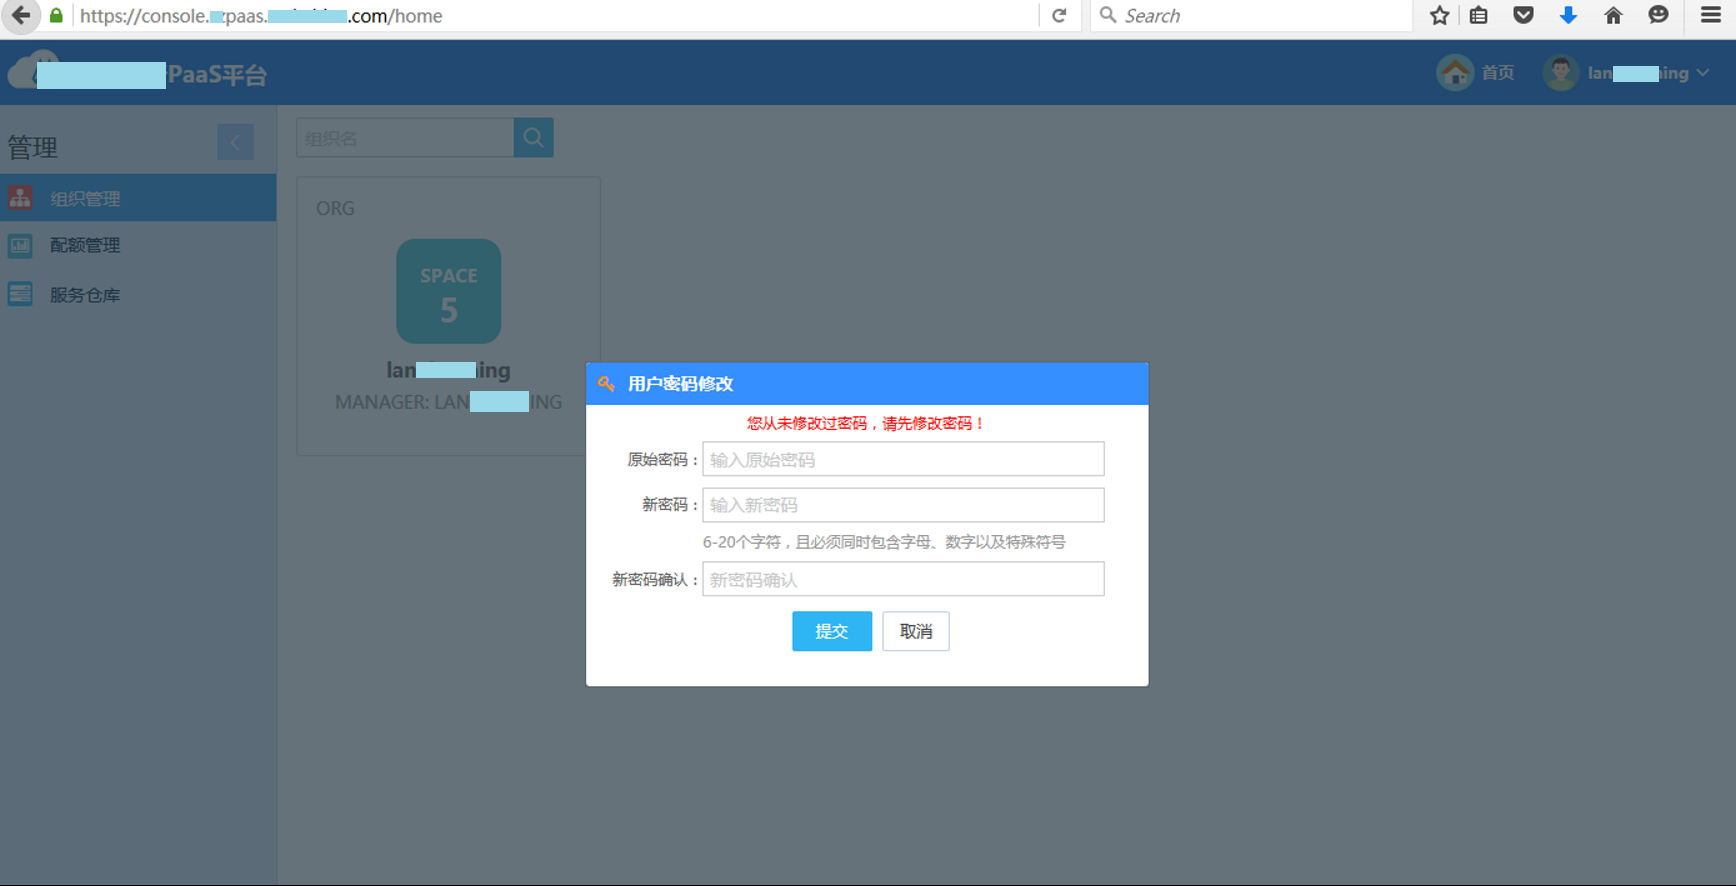Image resolution: width=1736 pixels, height=886 pixels.
Task: Open 服务仓库 in the sidebar
Action: [138, 295]
